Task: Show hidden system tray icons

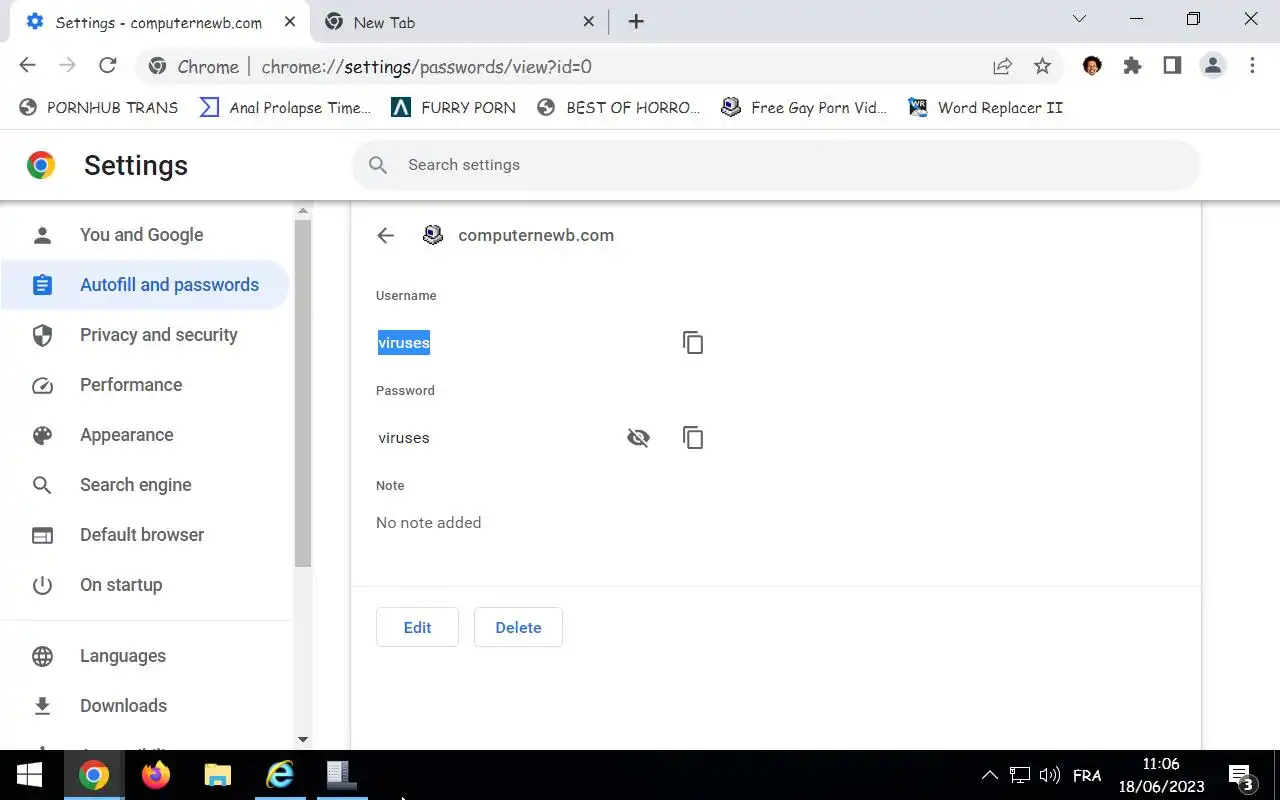Action: 989,775
